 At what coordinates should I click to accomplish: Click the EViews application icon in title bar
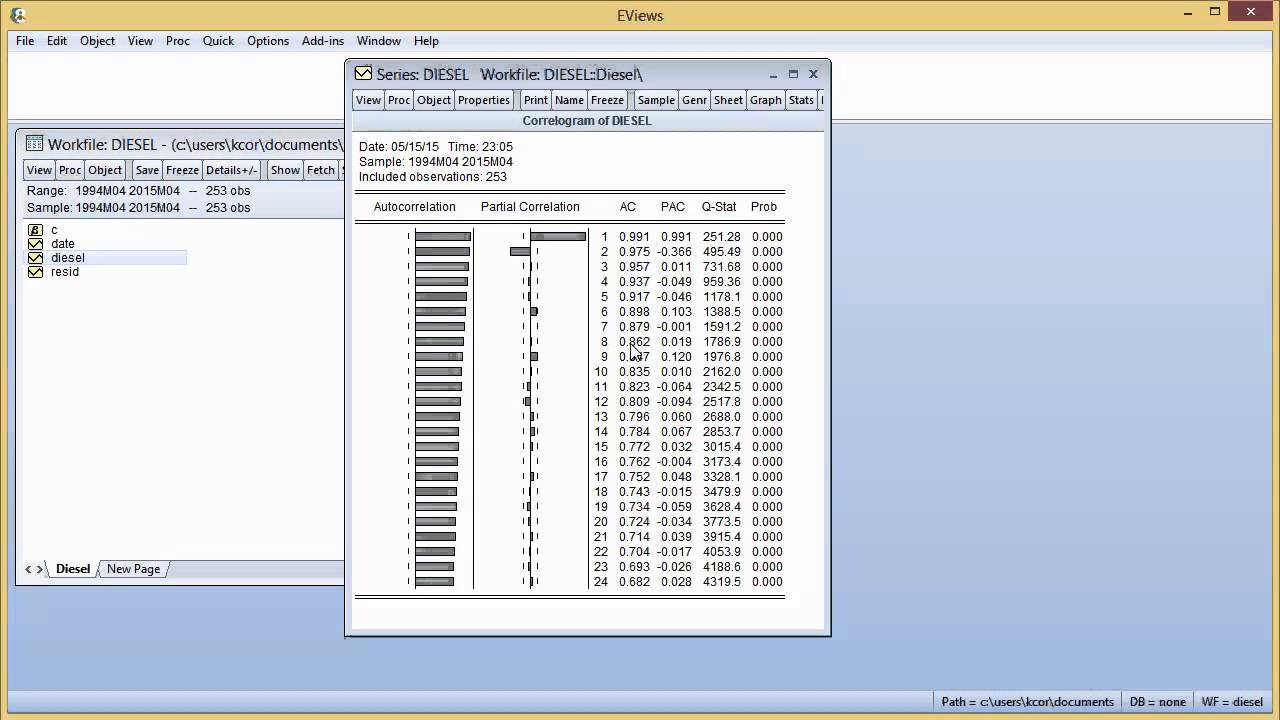[x=17, y=15]
